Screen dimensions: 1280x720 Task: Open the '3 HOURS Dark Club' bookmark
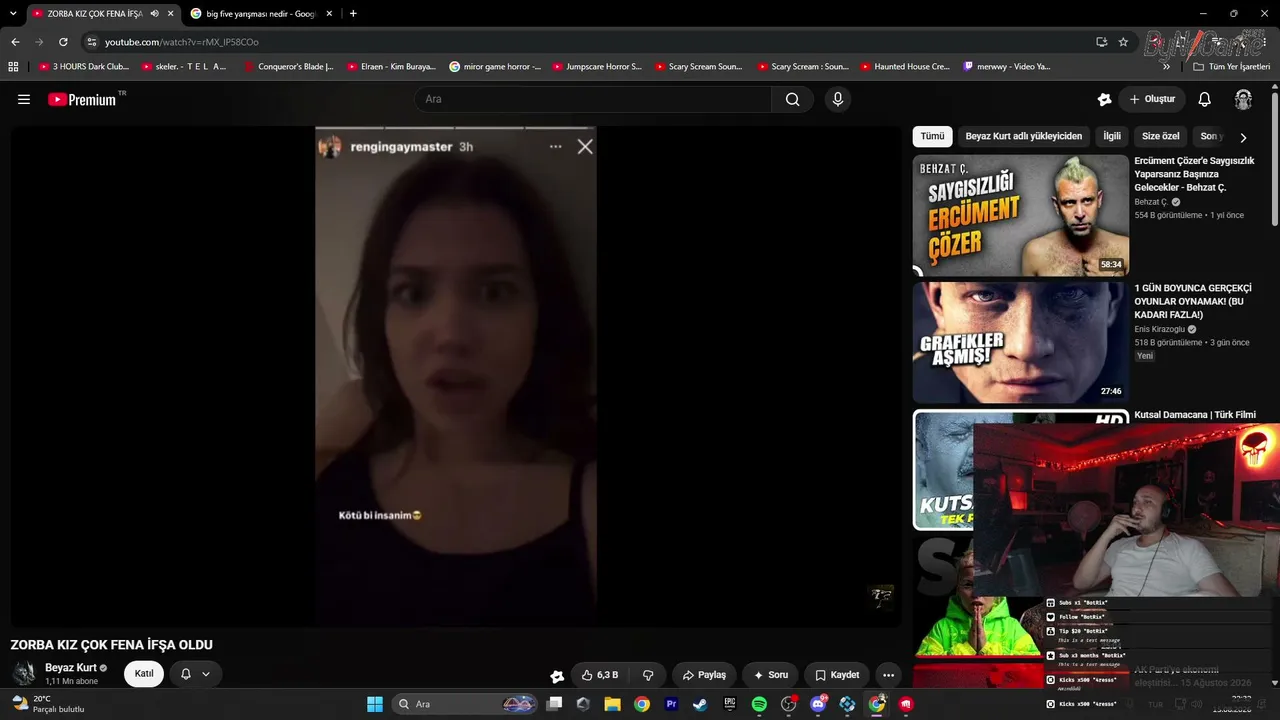[84, 67]
